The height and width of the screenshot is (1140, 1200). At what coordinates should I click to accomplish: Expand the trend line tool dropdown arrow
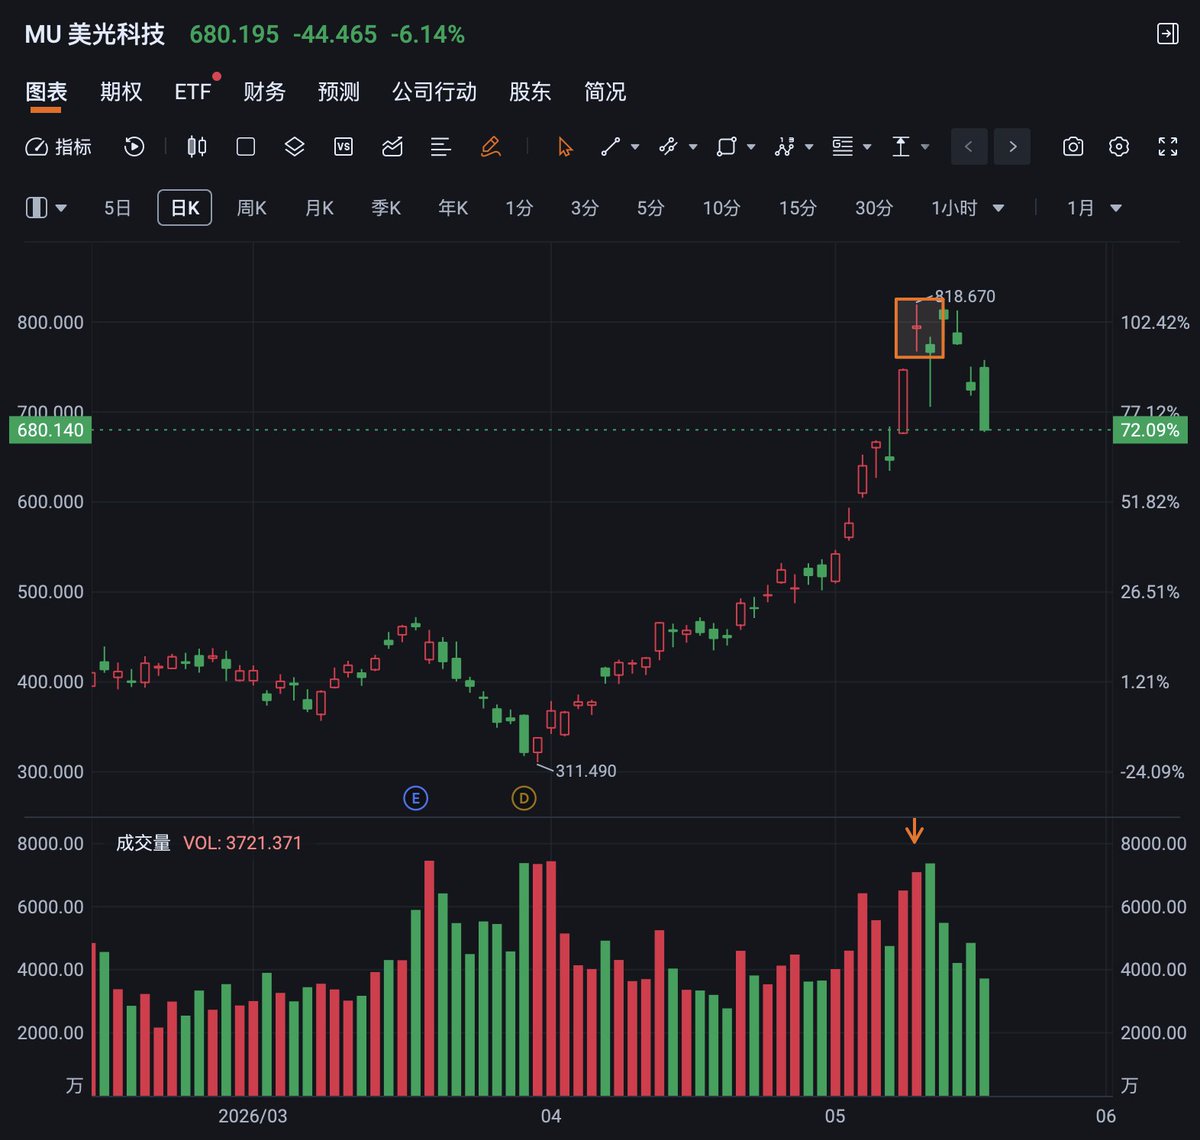coord(635,147)
